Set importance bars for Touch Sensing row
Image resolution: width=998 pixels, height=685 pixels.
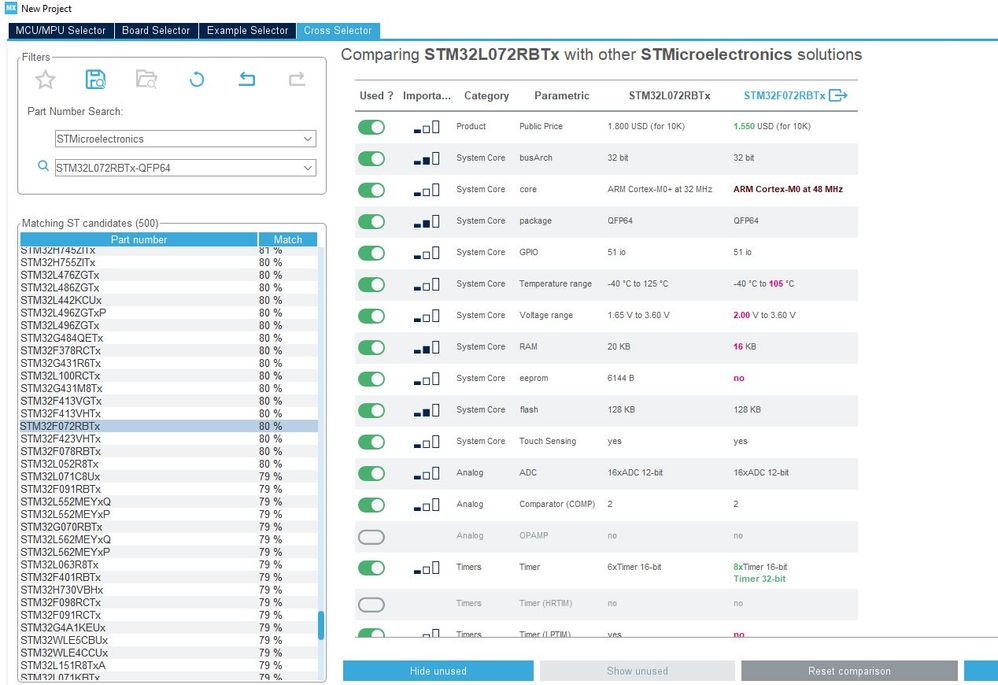426,442
